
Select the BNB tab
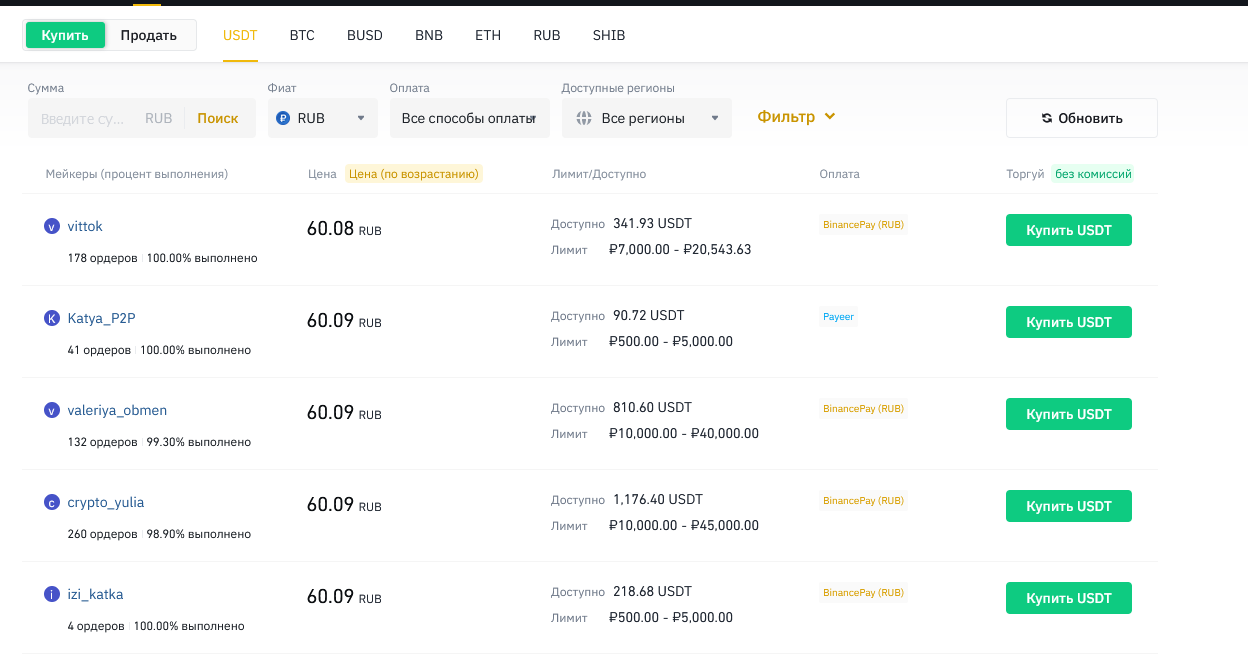point(429,35)
